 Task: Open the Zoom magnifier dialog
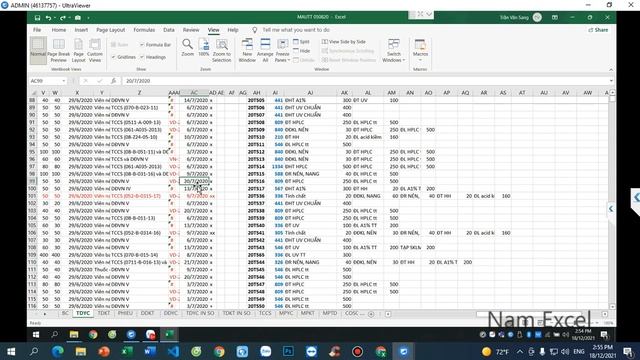[187, 48]
